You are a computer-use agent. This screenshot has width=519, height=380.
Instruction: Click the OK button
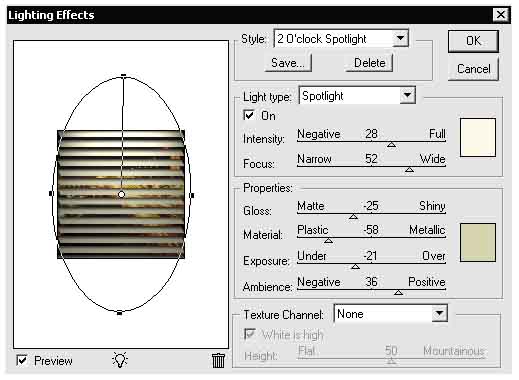pos(473,41)
